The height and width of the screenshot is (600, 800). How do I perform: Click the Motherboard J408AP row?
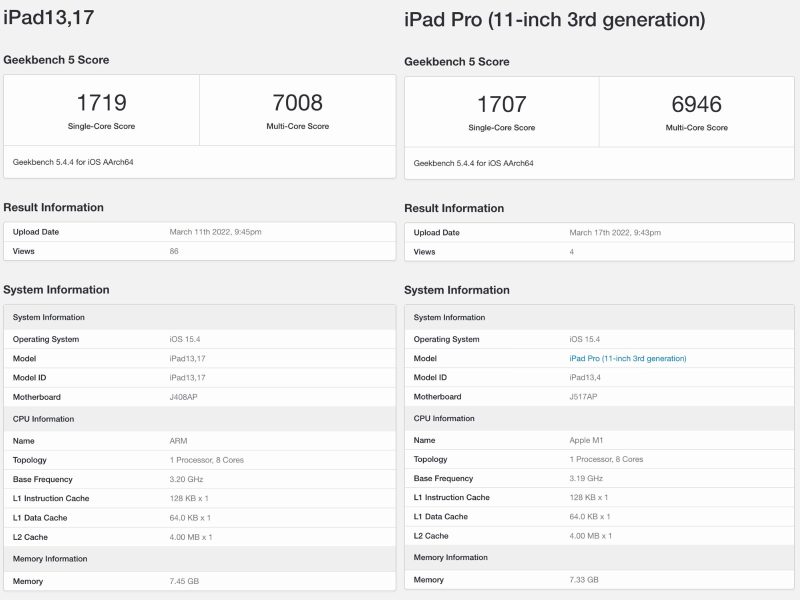click(200, 397)
